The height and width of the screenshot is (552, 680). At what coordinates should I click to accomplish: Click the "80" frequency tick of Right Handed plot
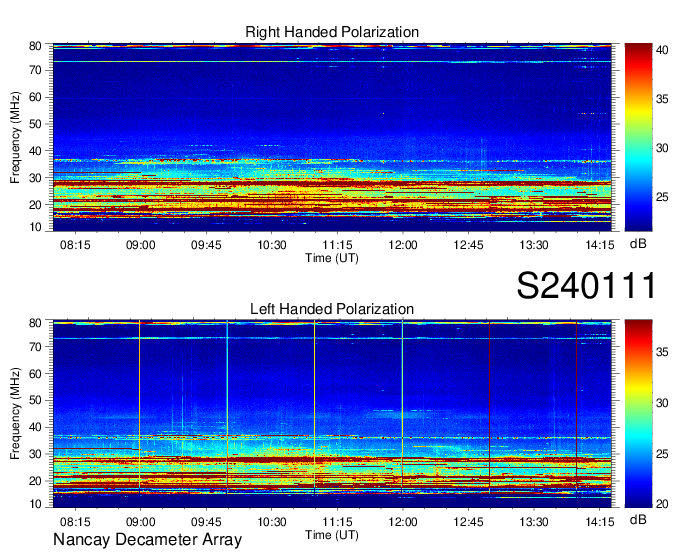(35, 46)
